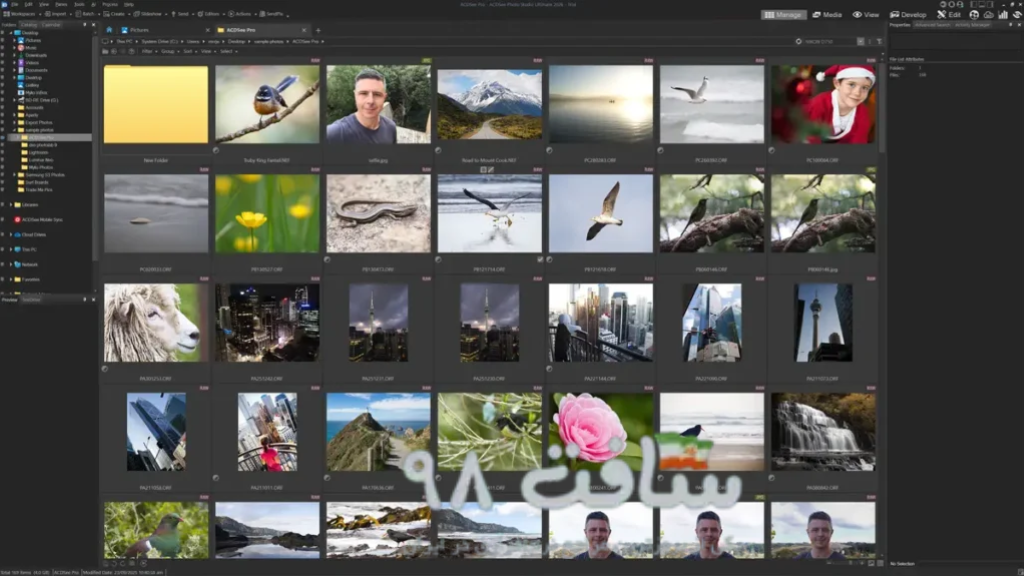Close the Folders pane
1024x576 pixels.
point(93,25)
